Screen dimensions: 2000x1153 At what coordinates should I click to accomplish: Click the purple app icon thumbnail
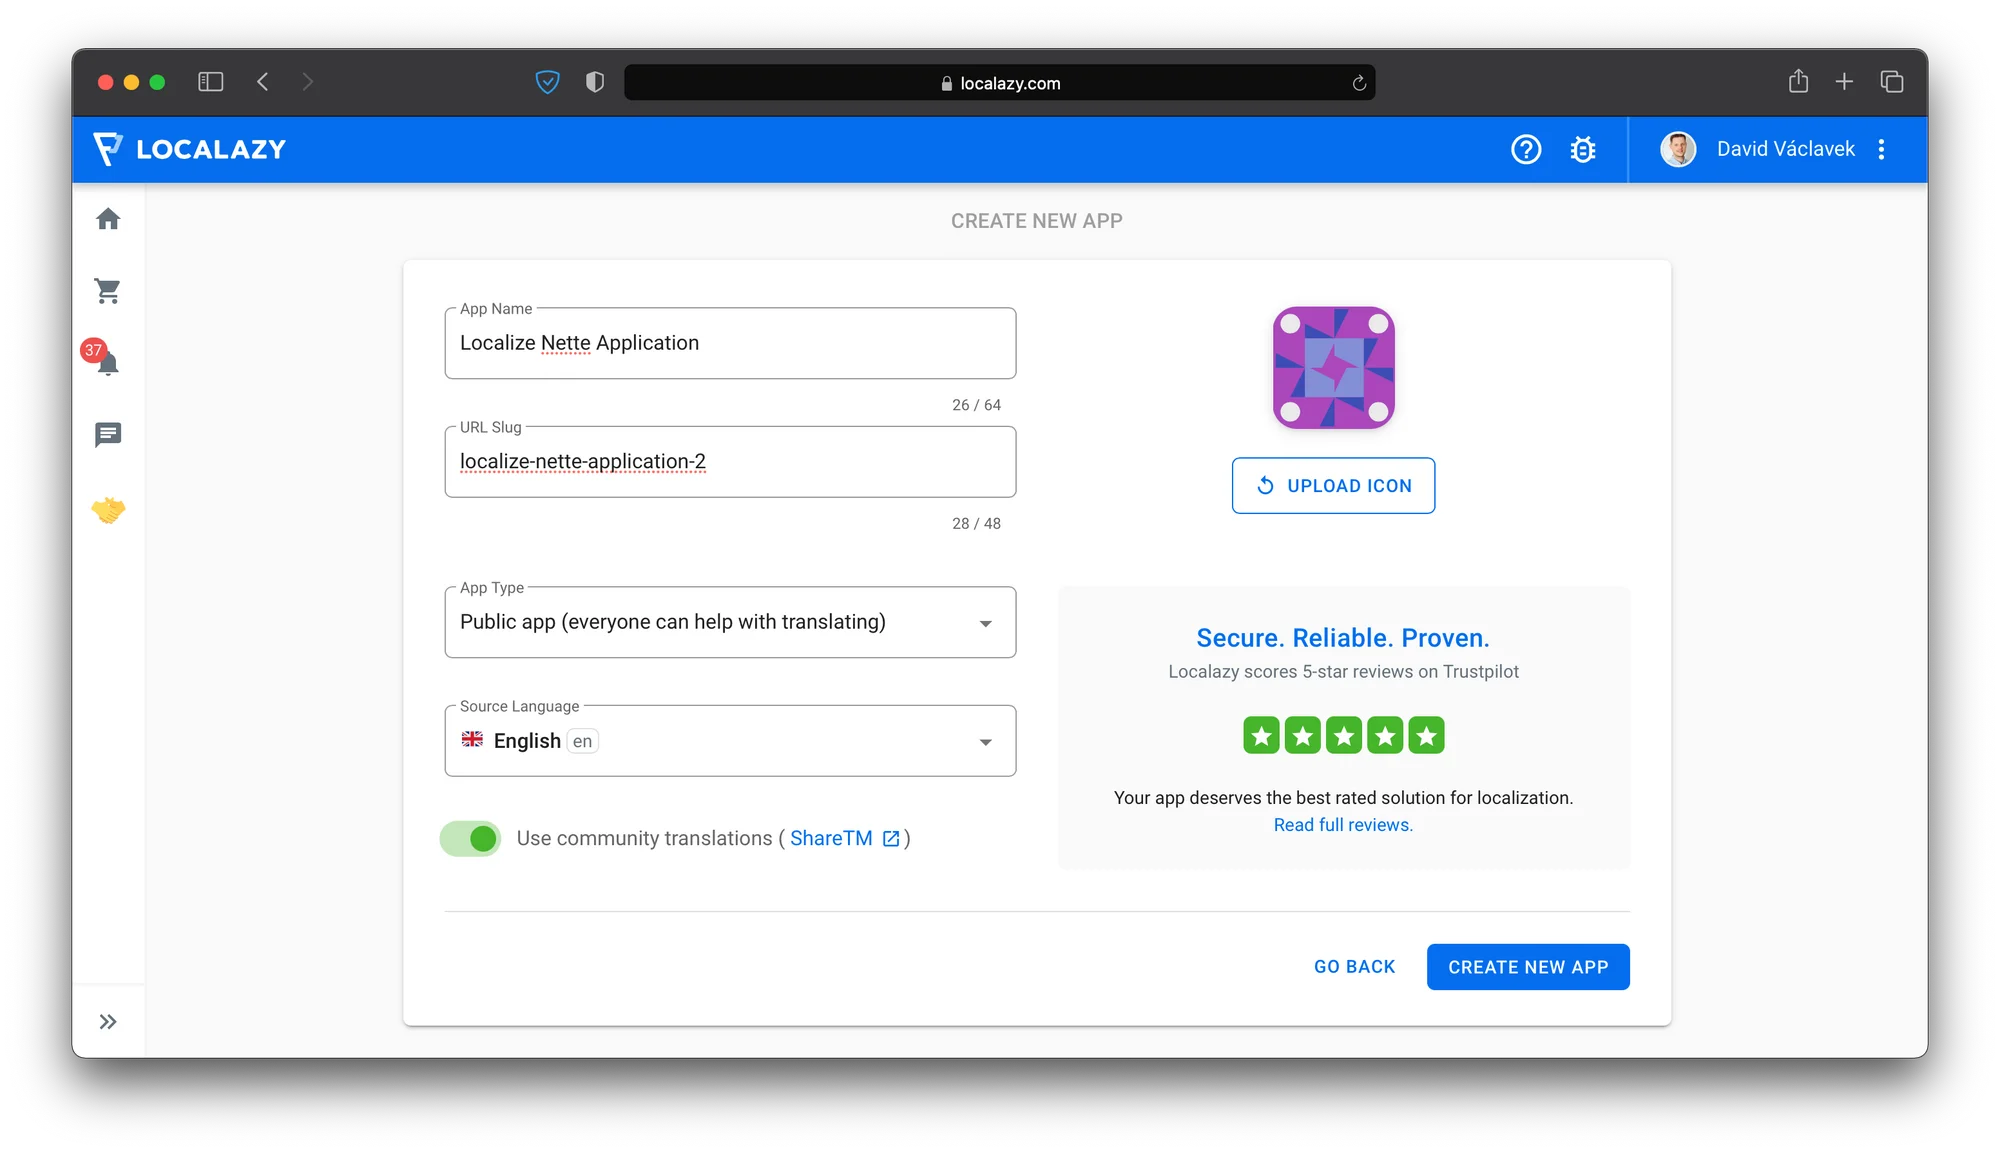point(1333,368)
